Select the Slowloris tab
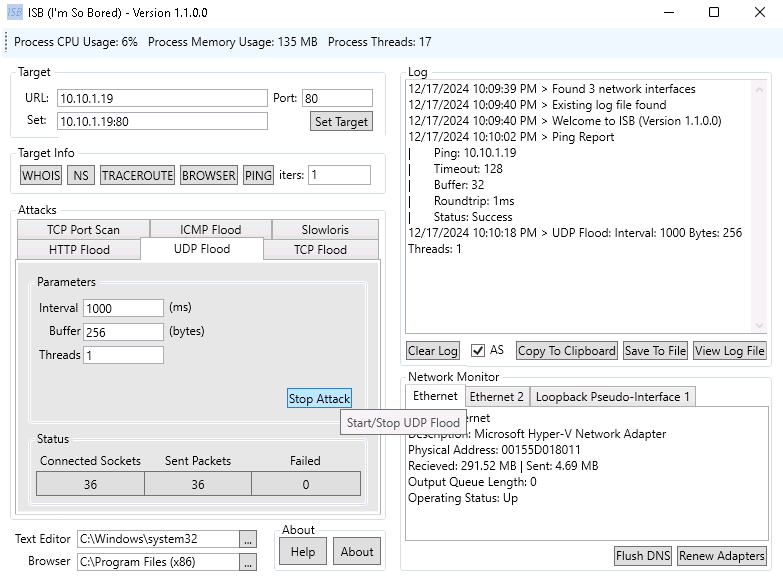The image size is (783, 585). (x=325, y=229)
